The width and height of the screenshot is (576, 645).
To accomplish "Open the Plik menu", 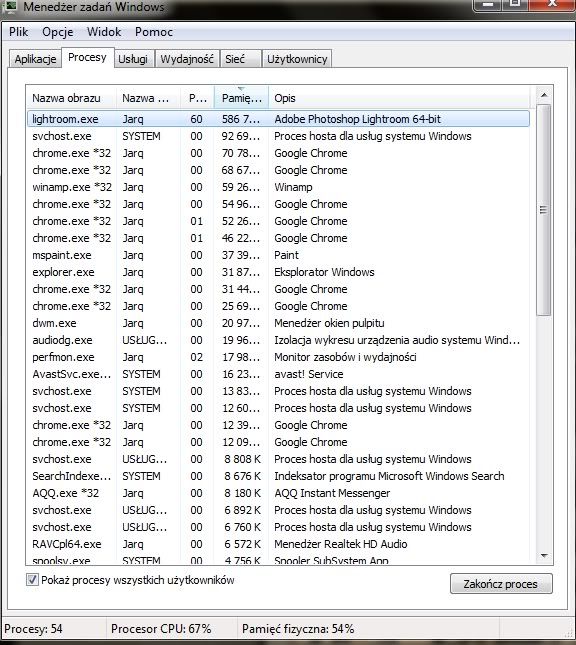I will pyautogui.click(x=19, y=32).
